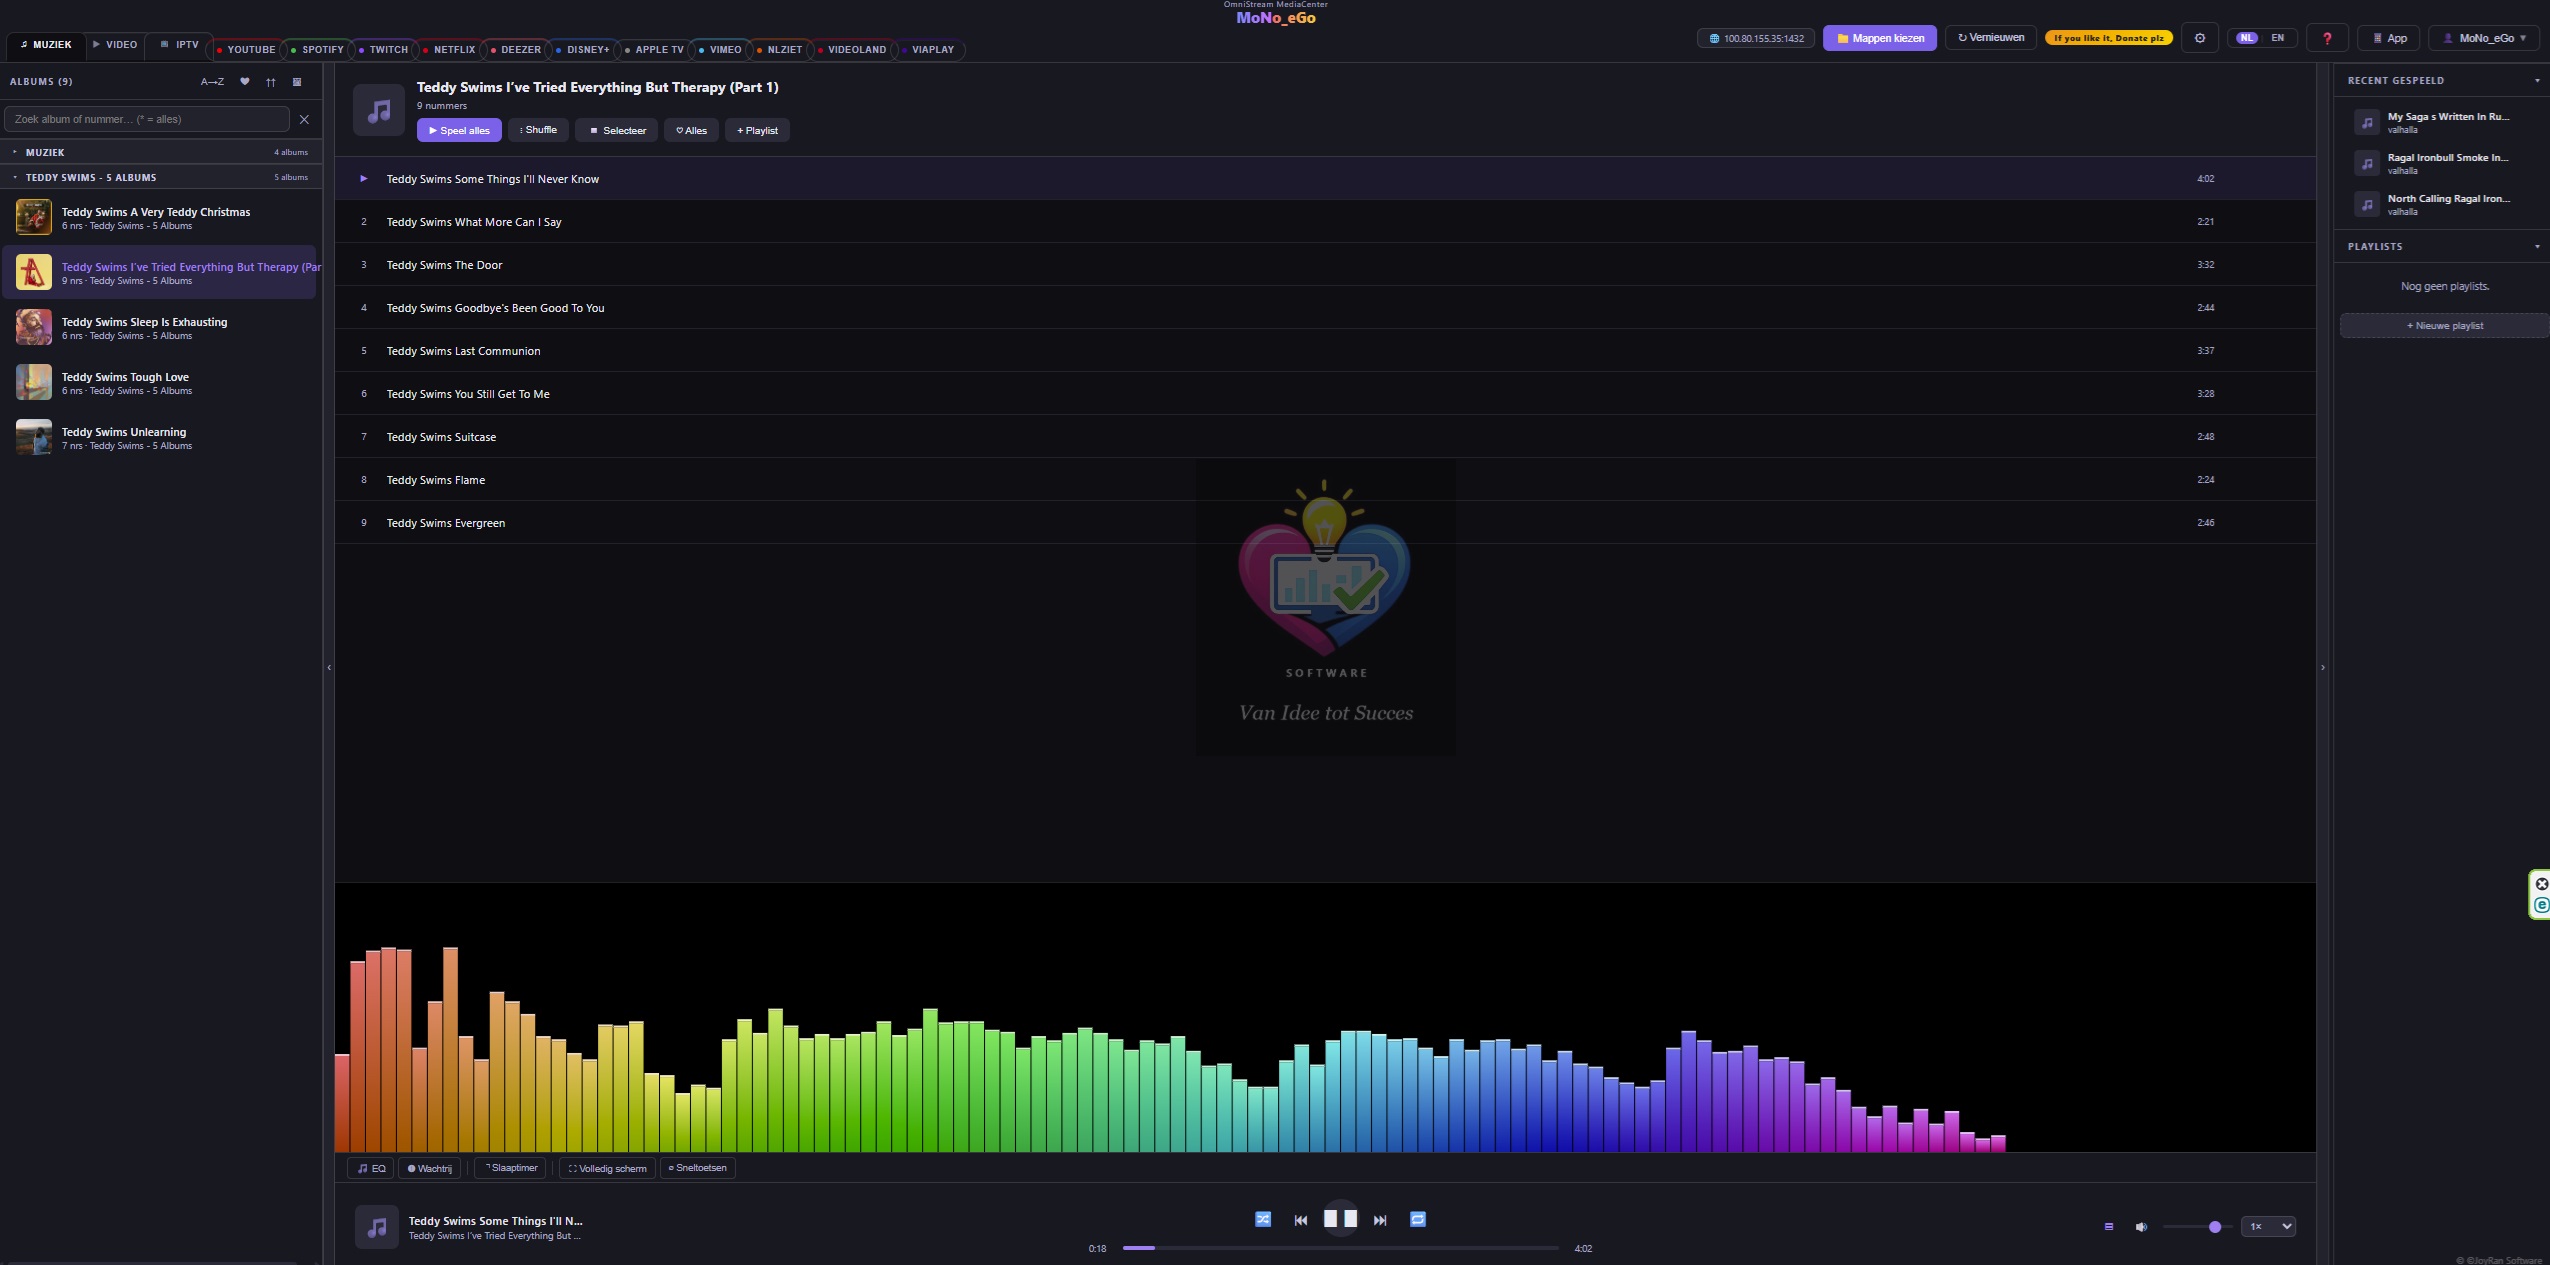Open the 1x playback speed dropdown
The height and width of the screenshot is (1265, 2550).
(2268, 1226)
